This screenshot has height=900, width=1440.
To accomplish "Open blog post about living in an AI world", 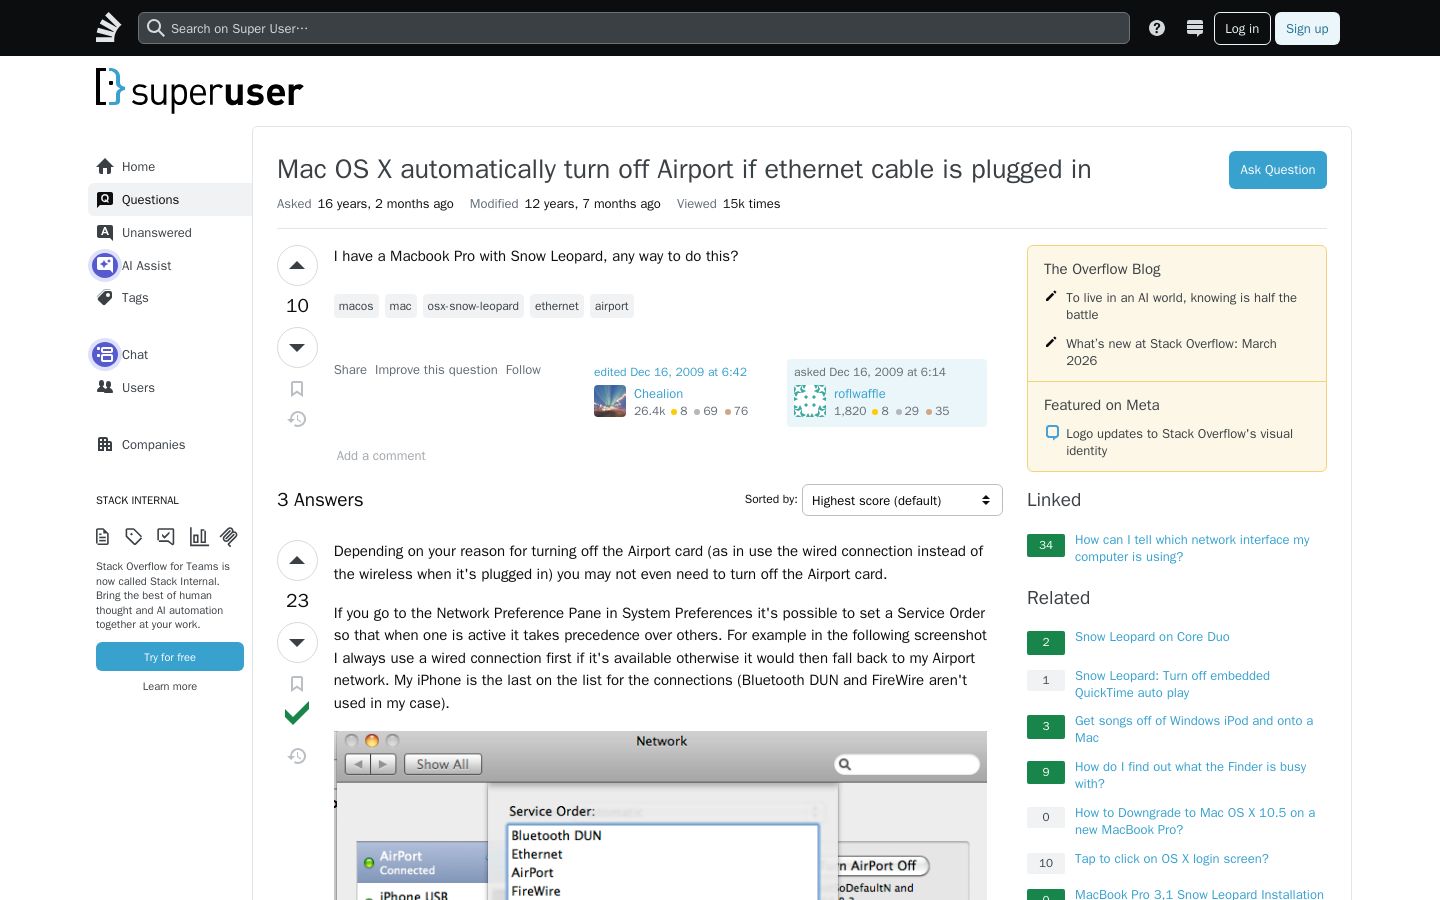I will 1181,306.
